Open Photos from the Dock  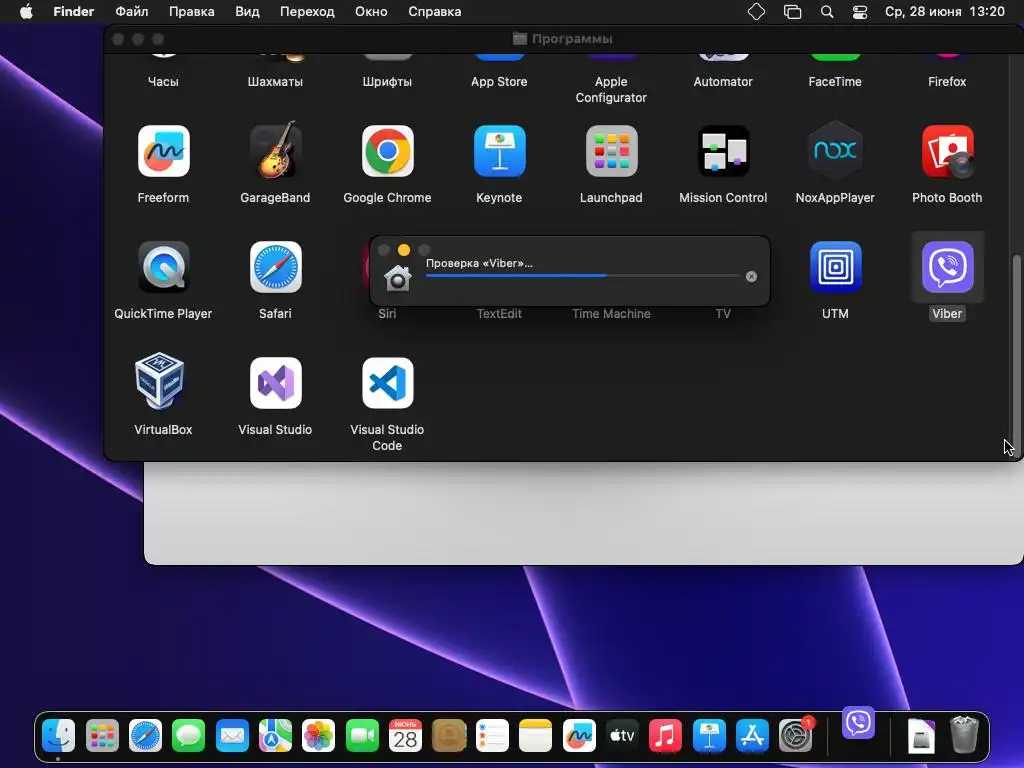318,736
